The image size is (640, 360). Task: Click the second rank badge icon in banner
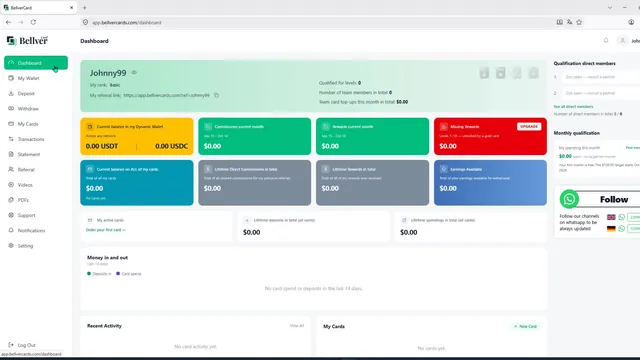500,73
